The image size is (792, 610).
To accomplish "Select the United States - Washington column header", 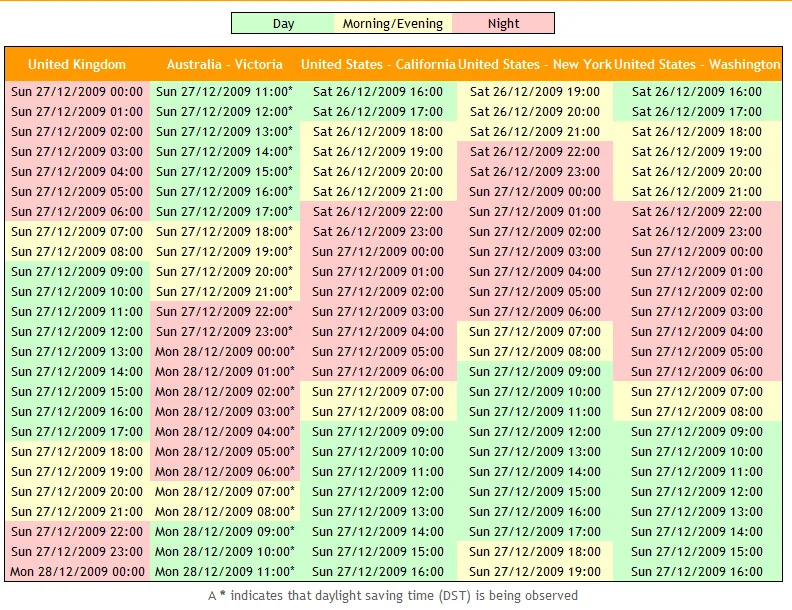I will click(697, 64).
